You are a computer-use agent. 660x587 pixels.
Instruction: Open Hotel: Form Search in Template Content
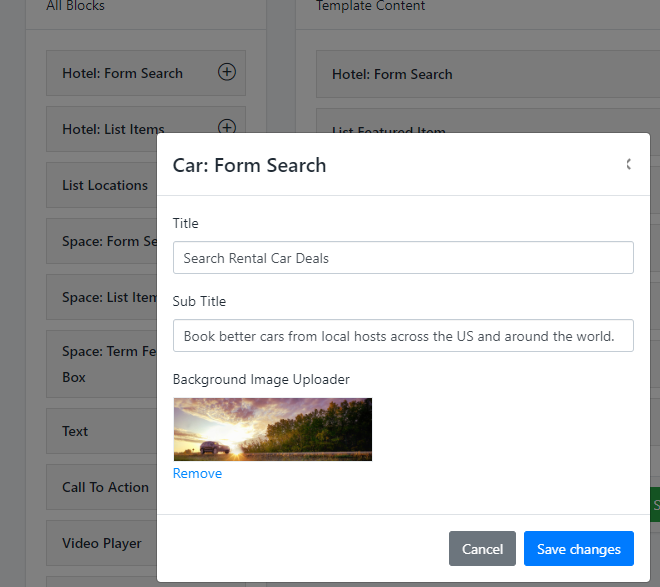[x=392, y=74]
